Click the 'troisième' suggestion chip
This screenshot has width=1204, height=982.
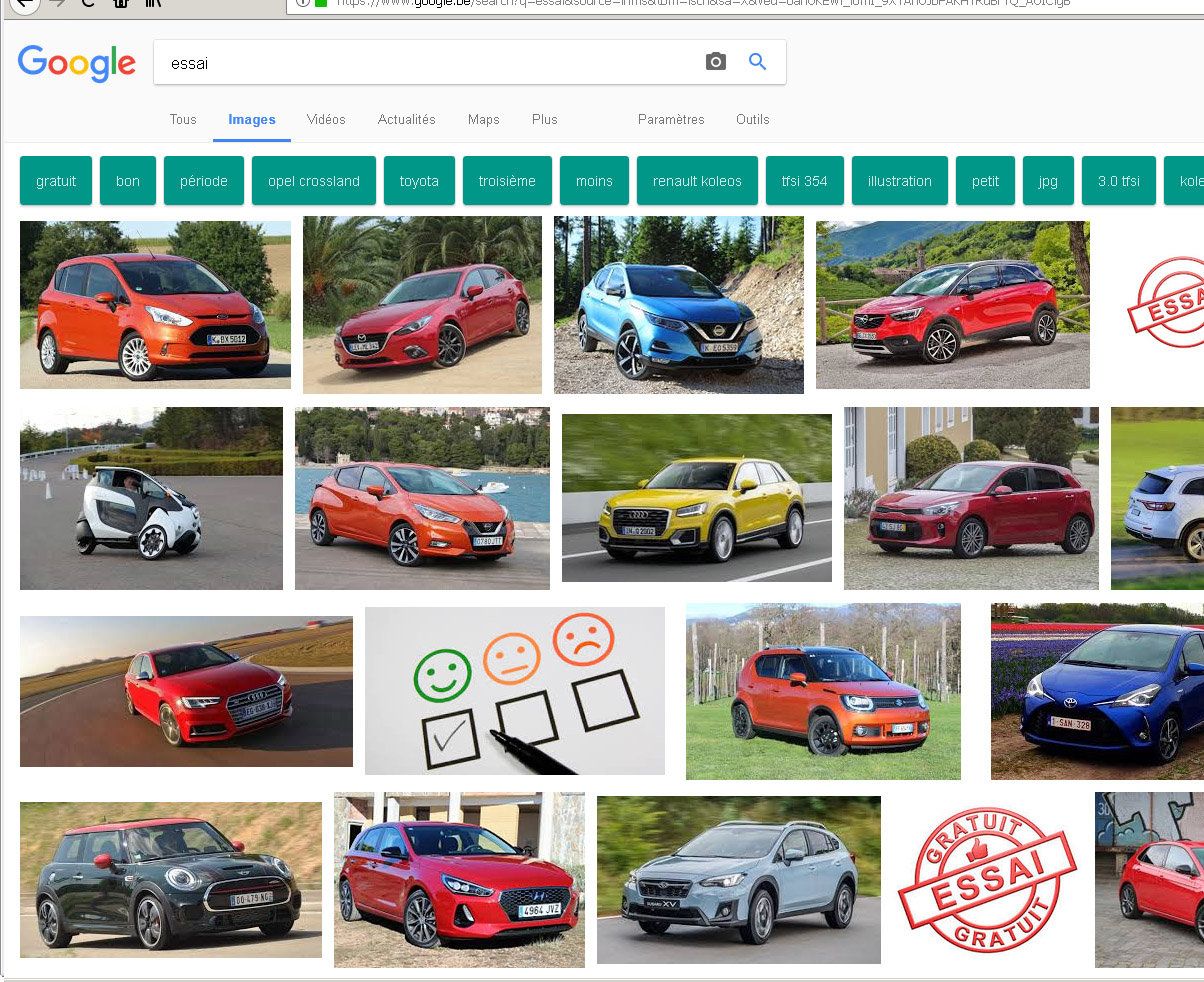(507, 181)
